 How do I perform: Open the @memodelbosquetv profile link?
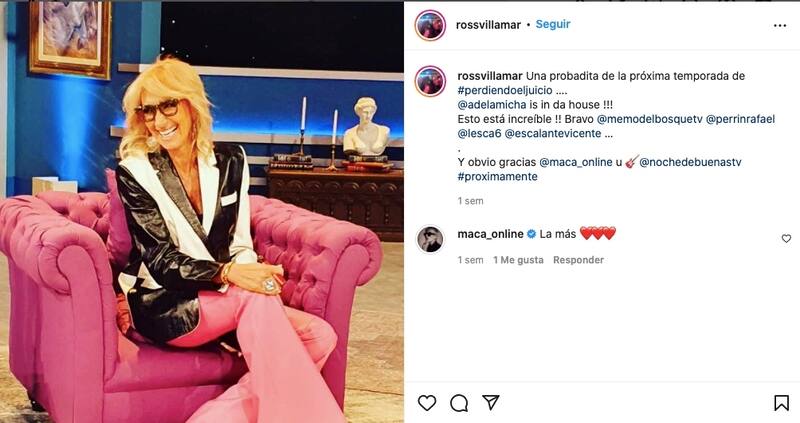tap(649, 119)
